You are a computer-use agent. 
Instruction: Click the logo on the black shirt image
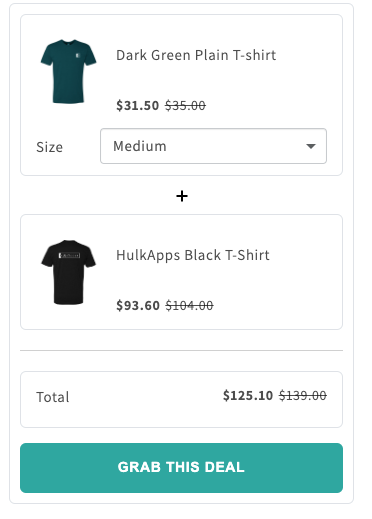69,255
